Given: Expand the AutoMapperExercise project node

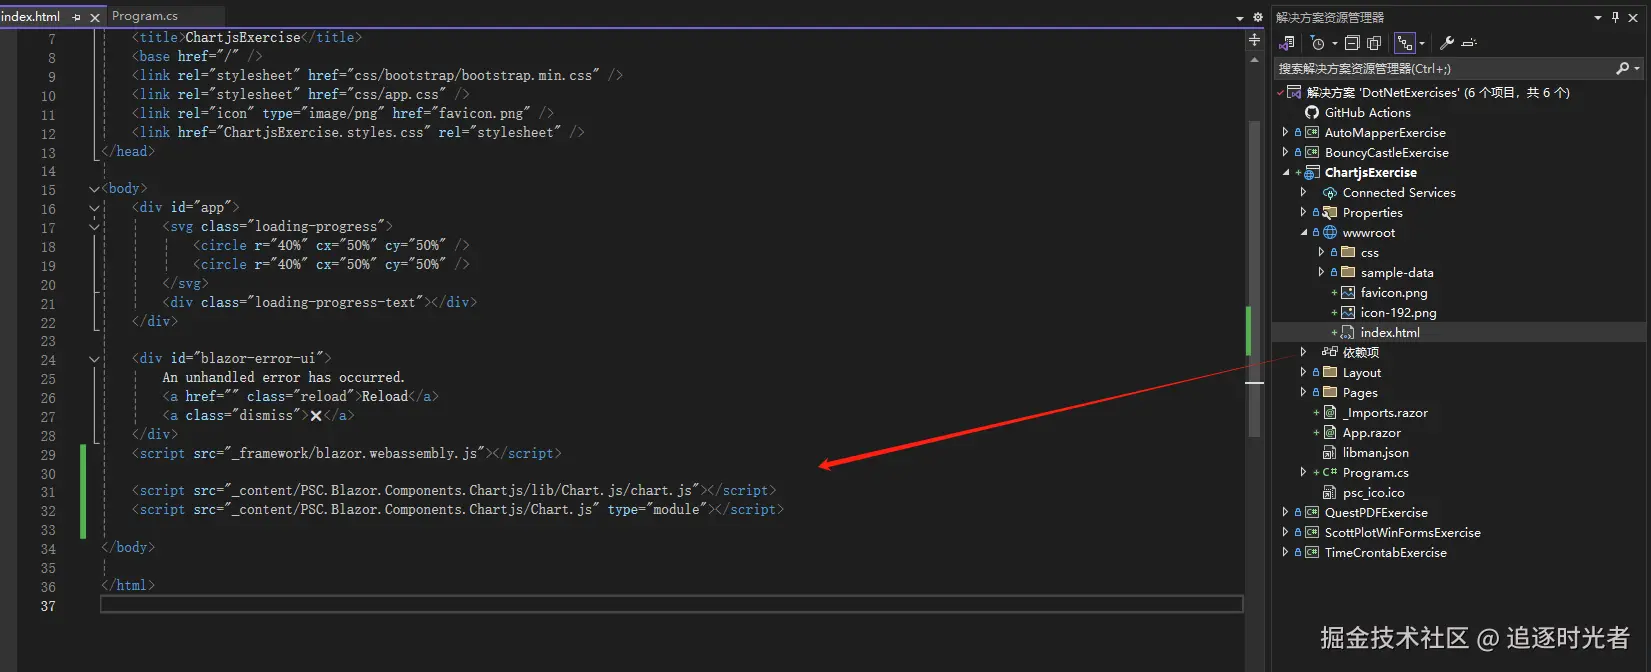Looking at the screenshot, I should click(1286, 132).
